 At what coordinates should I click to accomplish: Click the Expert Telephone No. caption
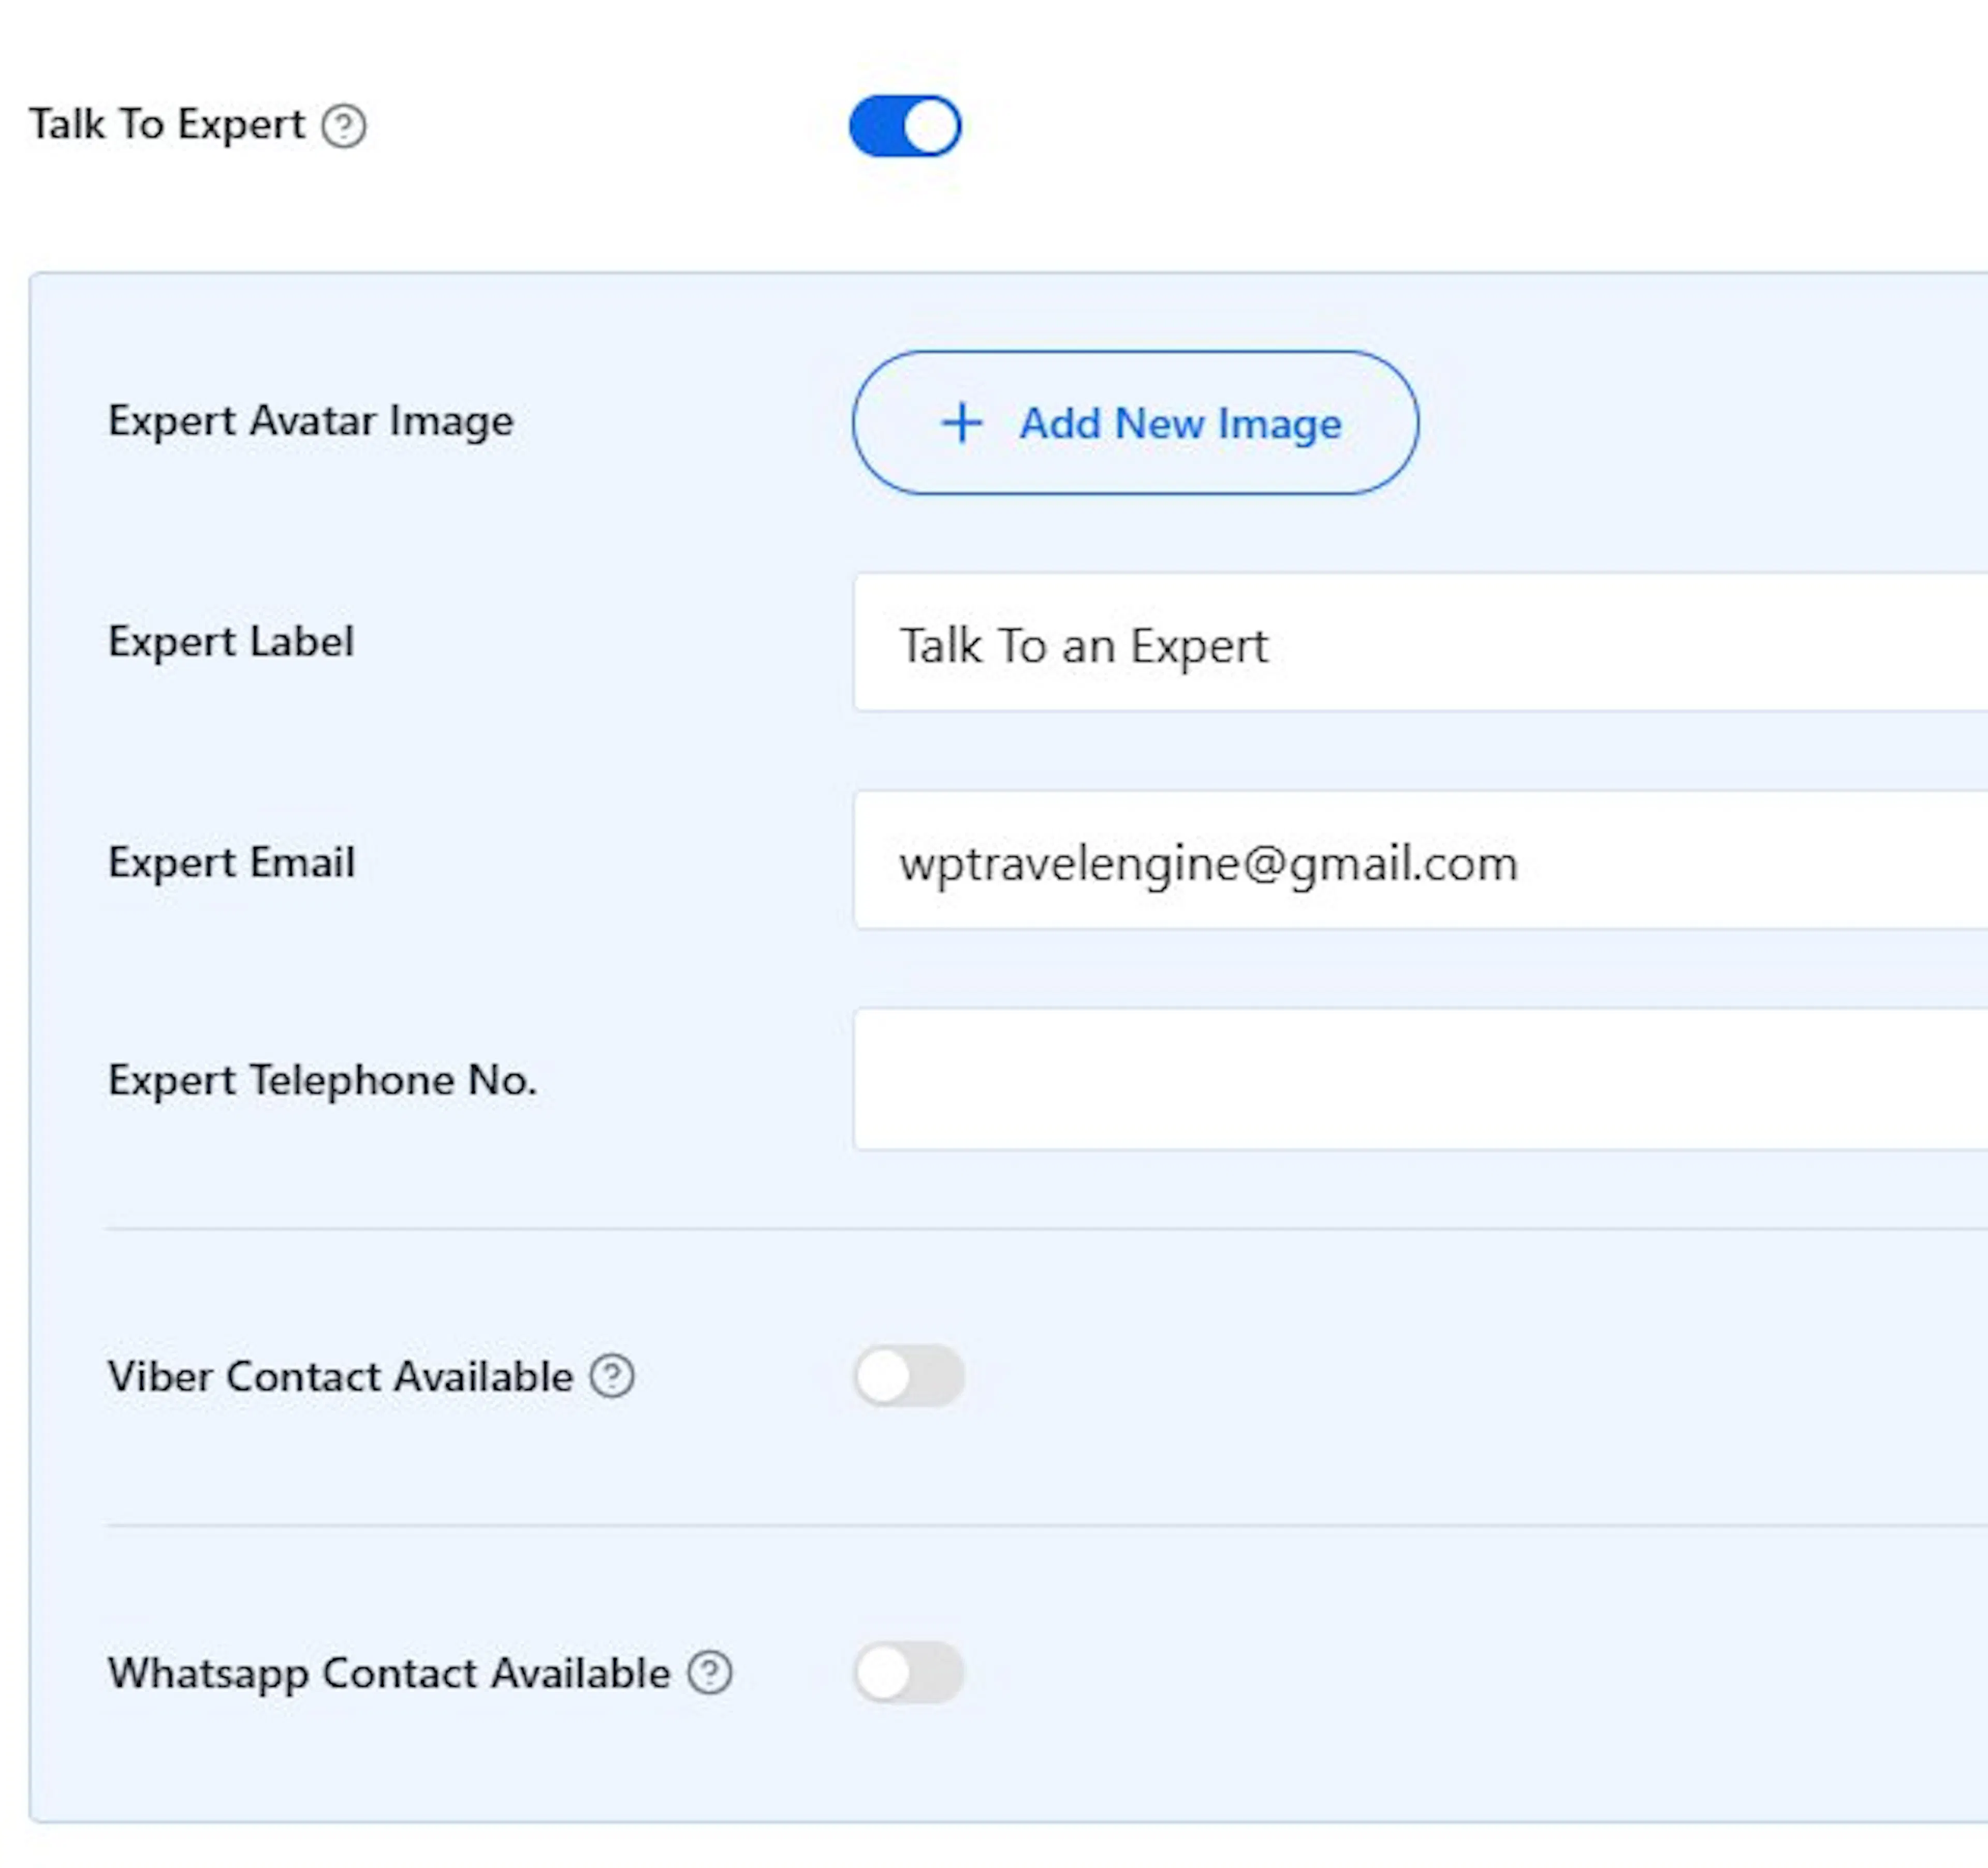click(x=323, y=1080)
